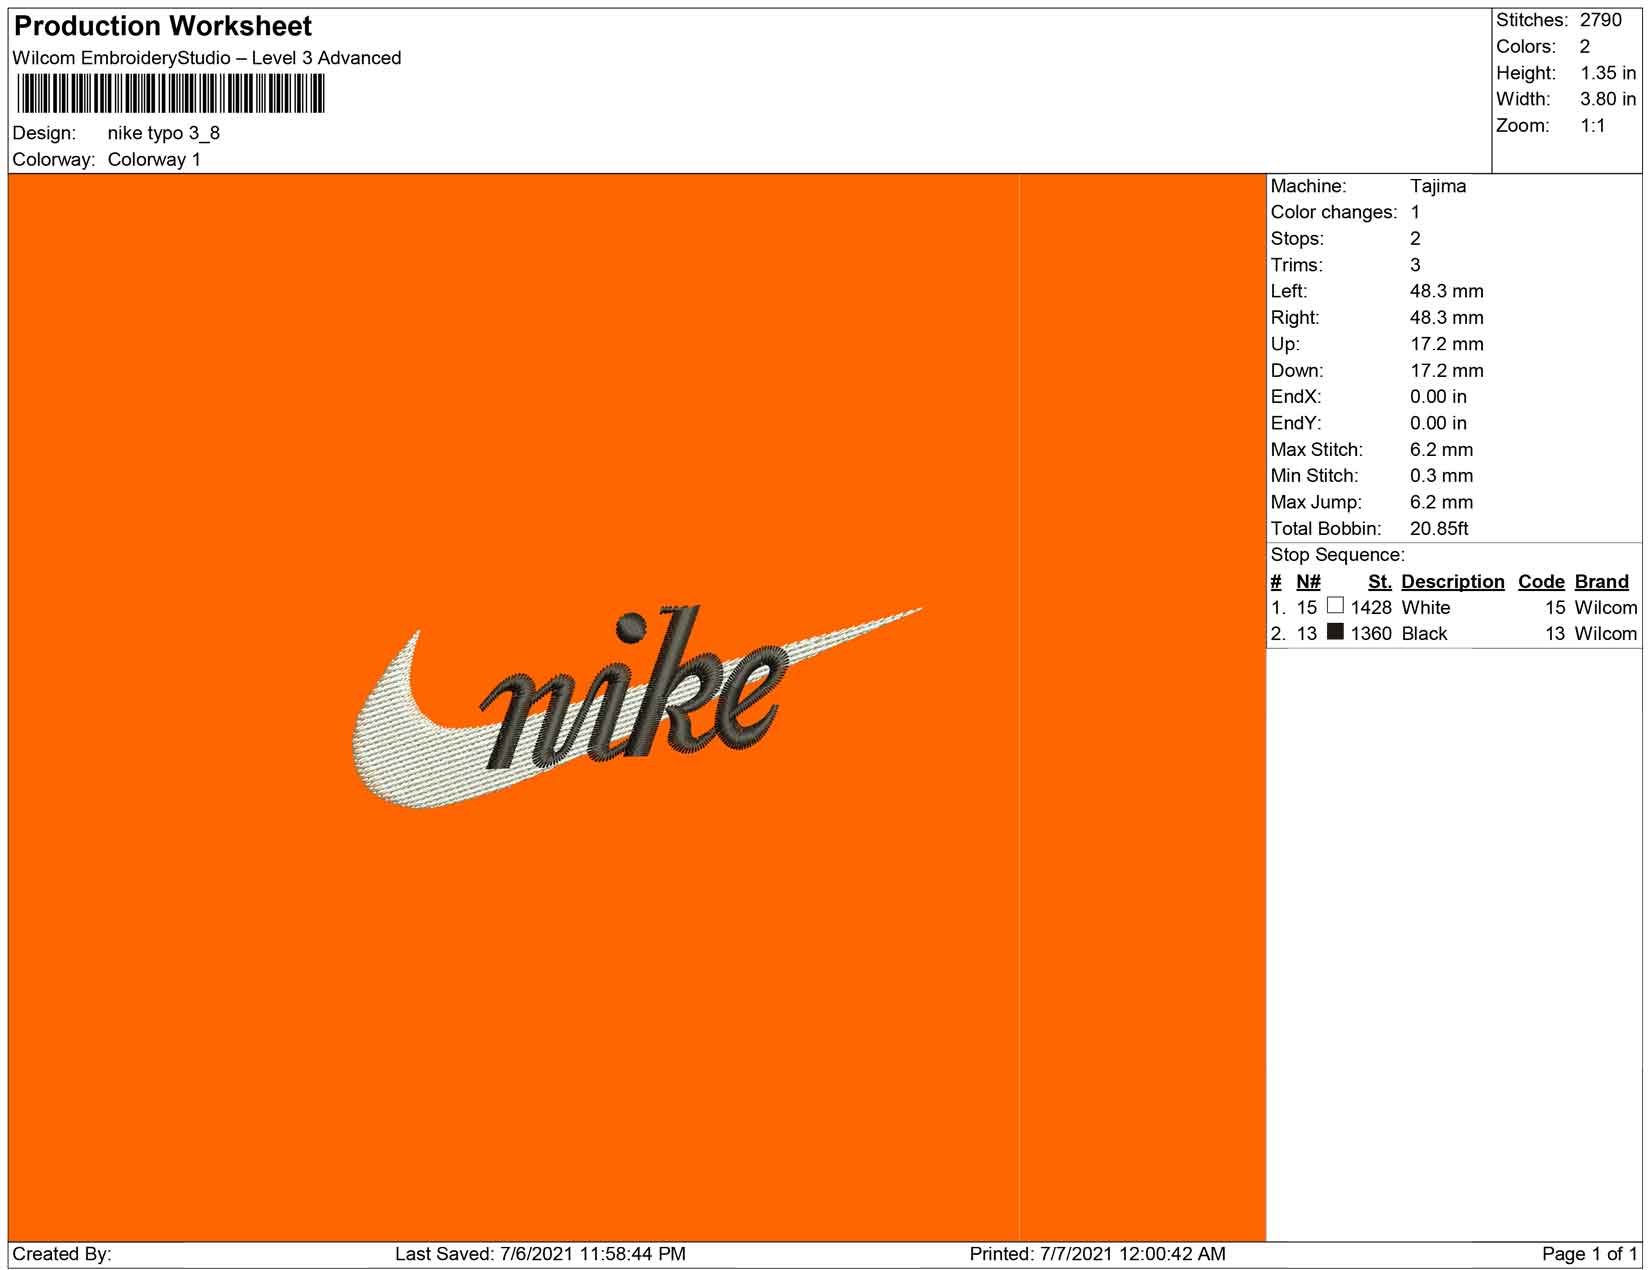Image resolution: width=1650 pixels, height=1270 pixels.
Task: Click the 'Production Worksheet' heading
Action: tap(163, 26)
